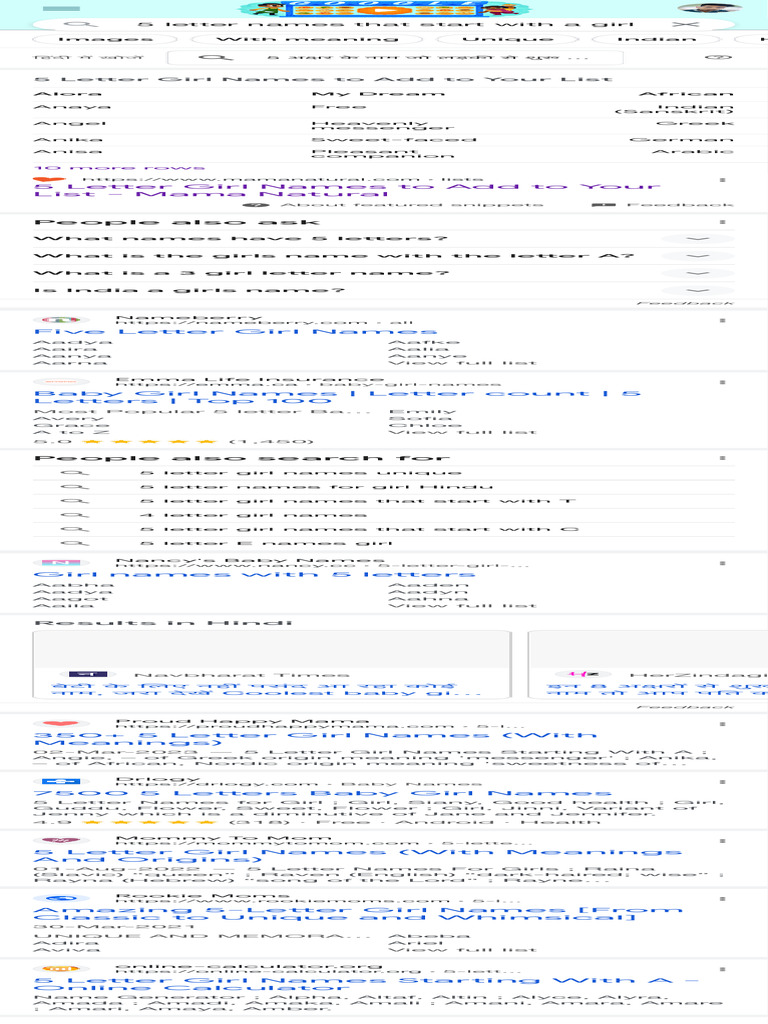The image size is (768, 1024).
Task: Click the Nancy's Baby Names favicon
Action: (x=61, y=562)
